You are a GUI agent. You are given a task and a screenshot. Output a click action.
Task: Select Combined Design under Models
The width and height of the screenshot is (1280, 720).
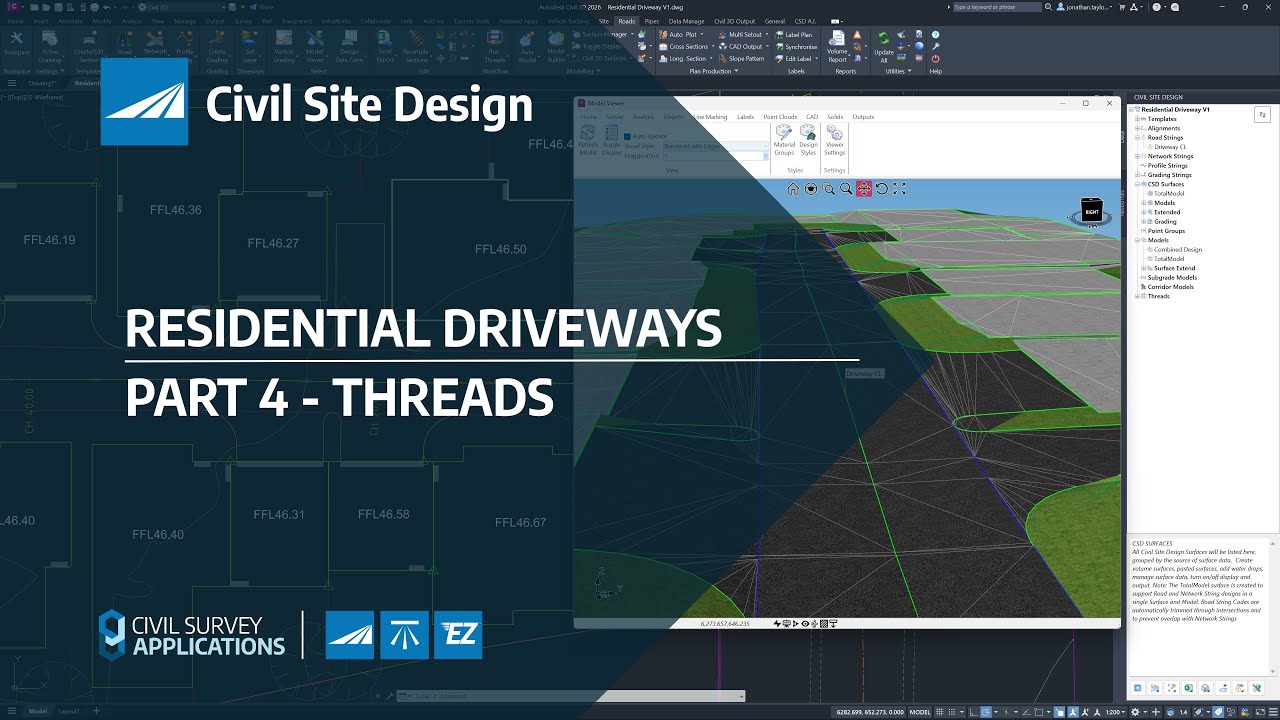coord(1178,250)
